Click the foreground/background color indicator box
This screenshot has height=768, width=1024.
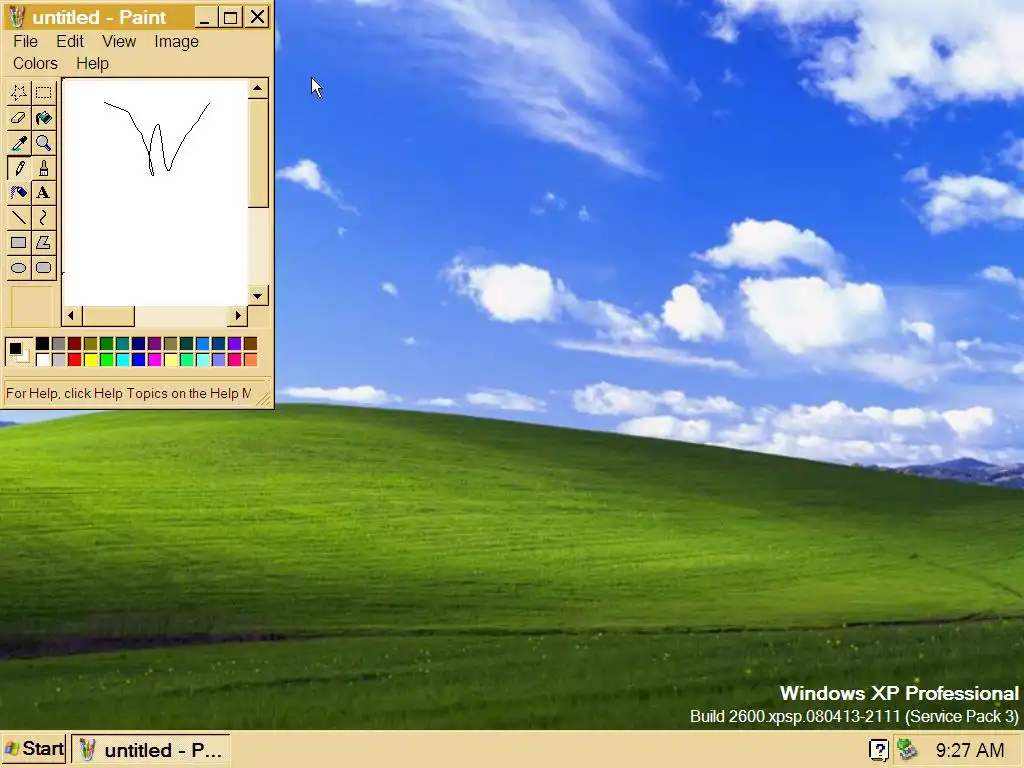coord(18,351)
